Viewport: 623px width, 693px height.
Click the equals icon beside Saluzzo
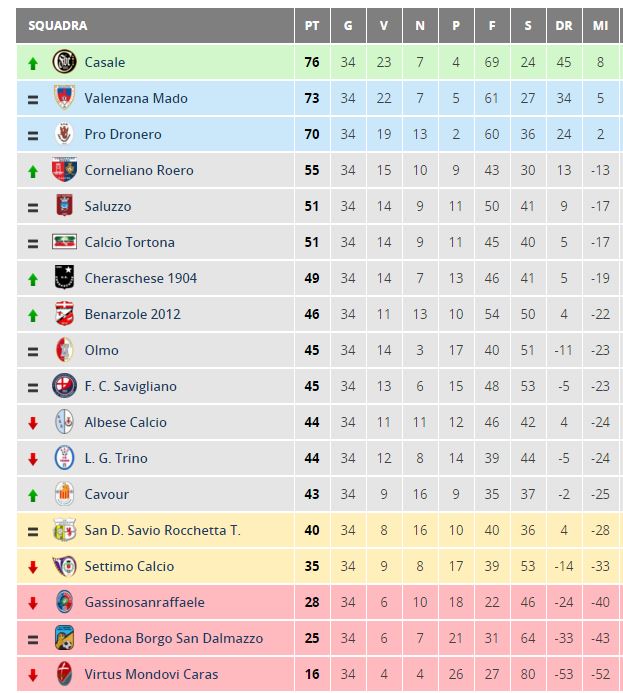(33, 208)
